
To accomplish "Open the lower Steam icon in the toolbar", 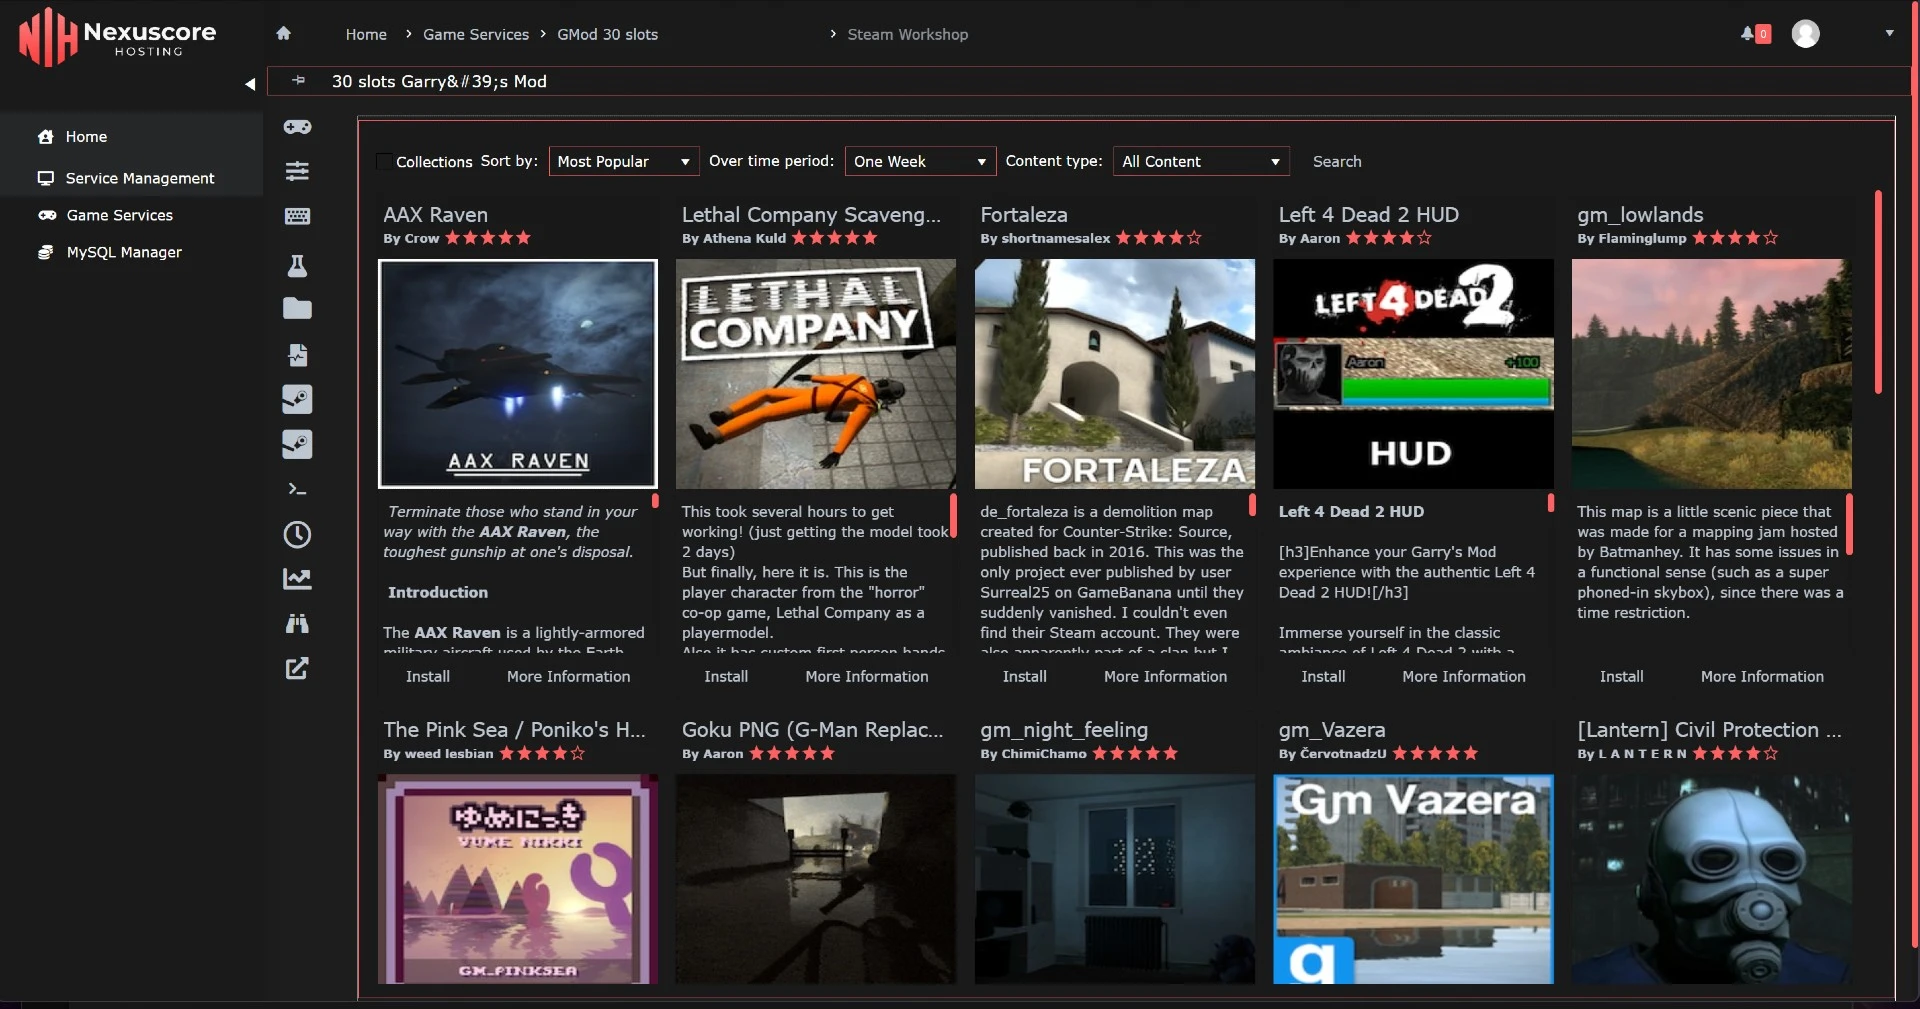I will pyautogui.click(x=297, y=444).
